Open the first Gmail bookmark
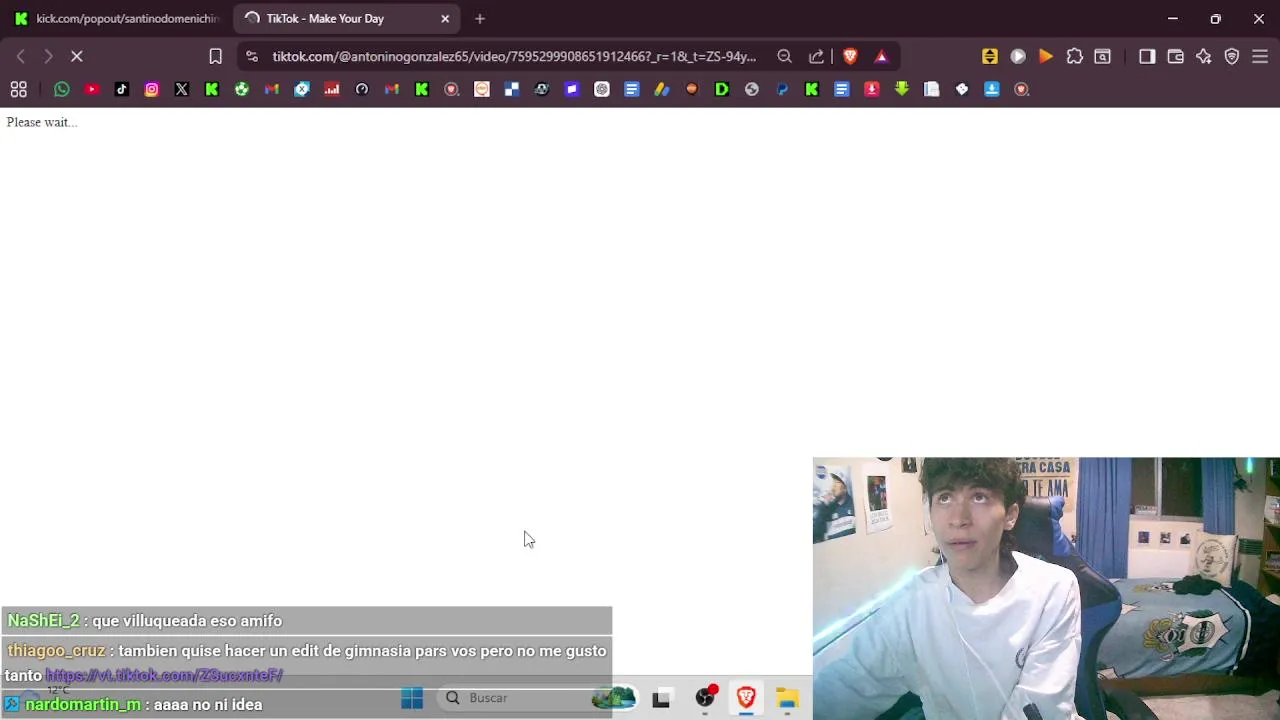This screenshot has height=720, width=1280. (x=272, y=89)
